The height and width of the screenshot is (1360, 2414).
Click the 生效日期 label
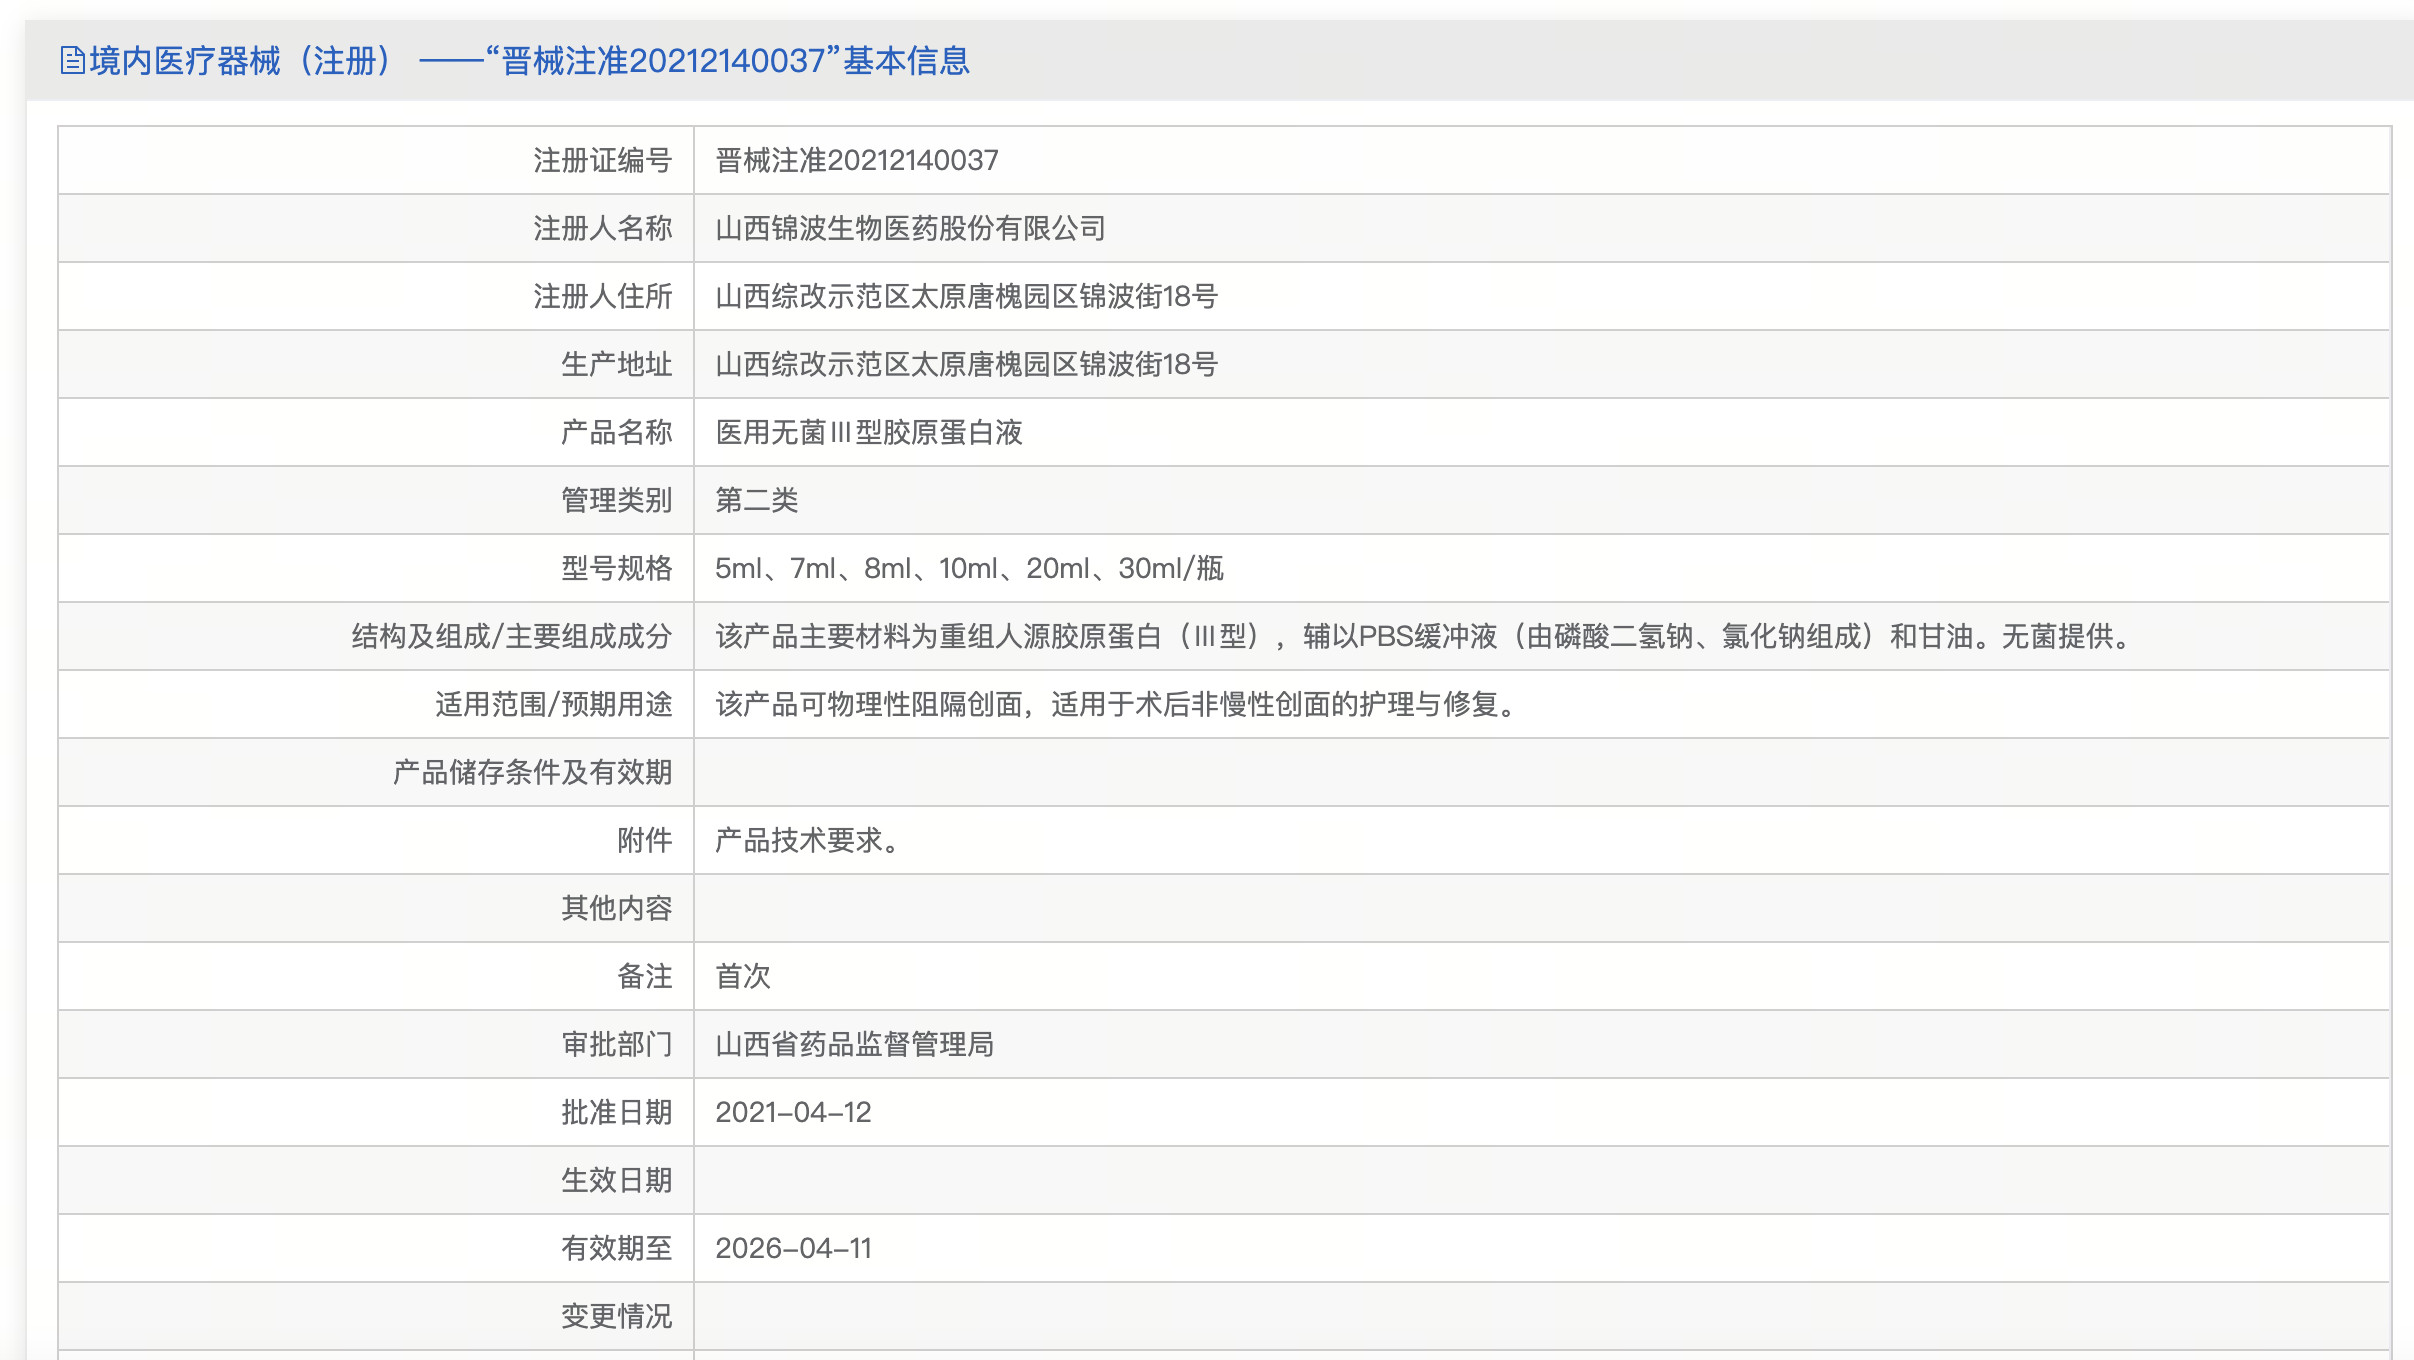616,1180
